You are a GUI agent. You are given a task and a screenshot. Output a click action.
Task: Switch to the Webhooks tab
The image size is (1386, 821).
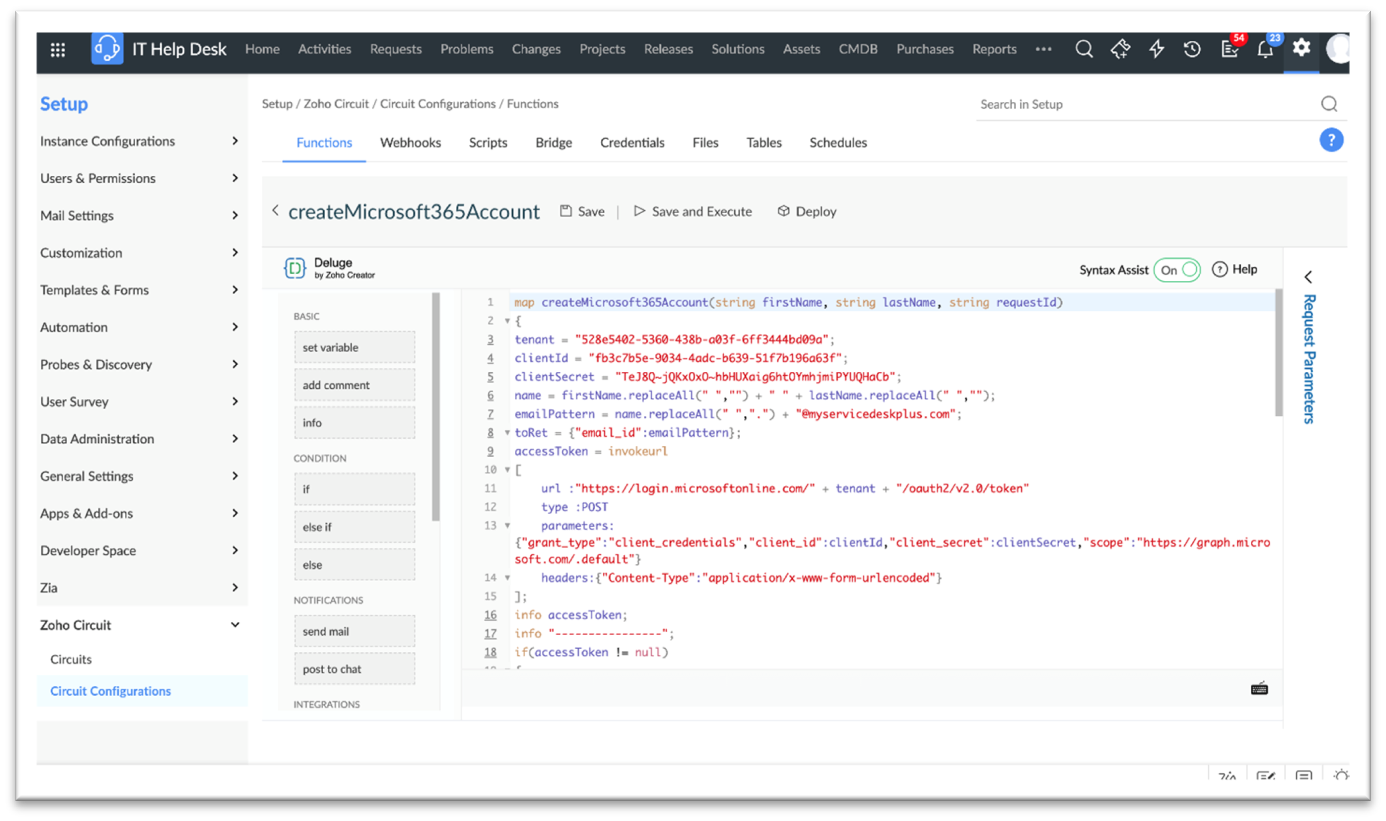[x=410, y=142]
